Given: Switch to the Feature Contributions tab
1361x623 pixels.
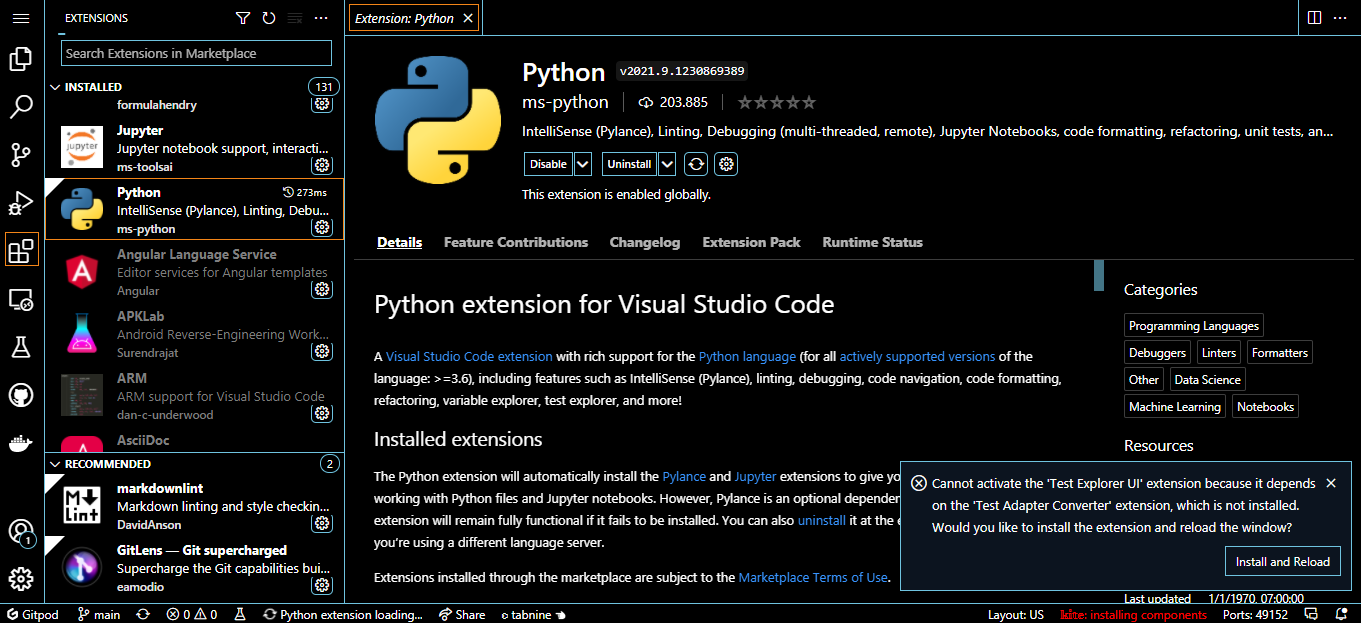Looking at the screenshot, I should (516, 242).
